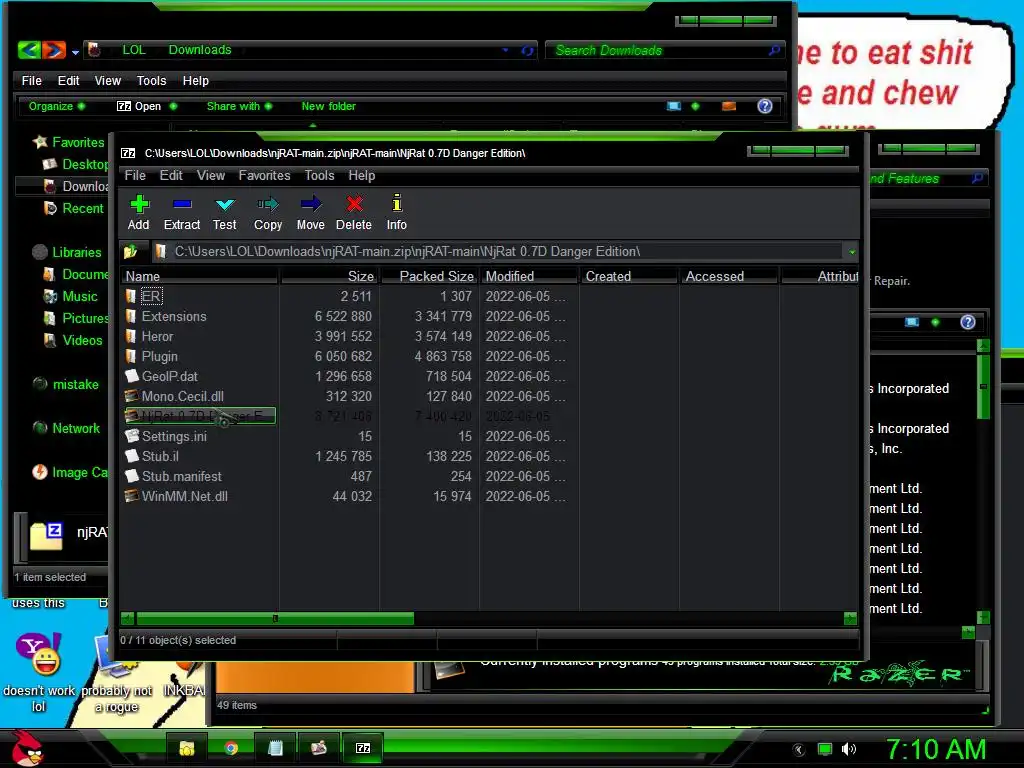Screen dimensions: 1024x768
Task: Select the Mono.Cecil.dll file
Action: click(182, 396)
